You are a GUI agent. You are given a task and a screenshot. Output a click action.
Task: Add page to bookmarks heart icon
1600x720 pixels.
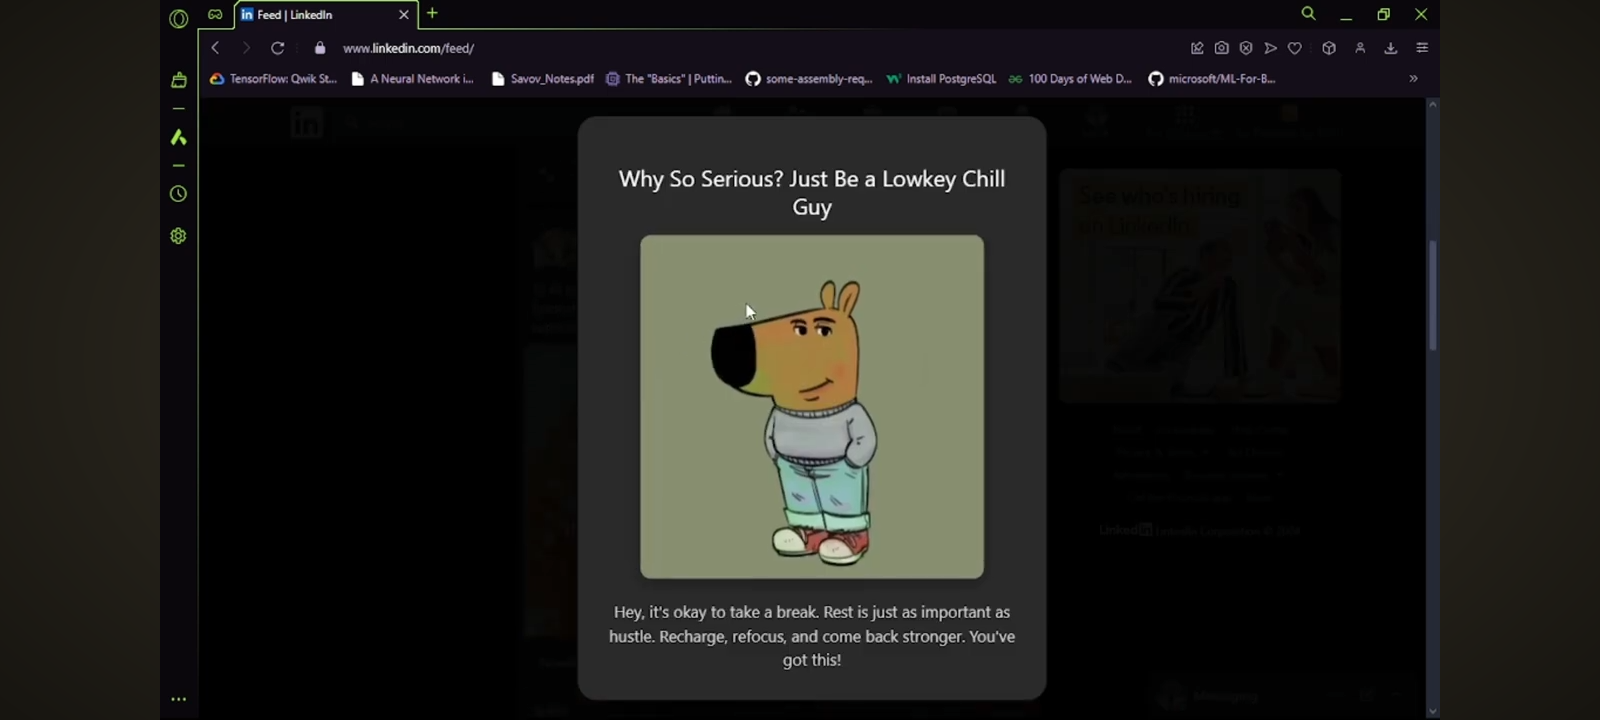(1295, 48)
